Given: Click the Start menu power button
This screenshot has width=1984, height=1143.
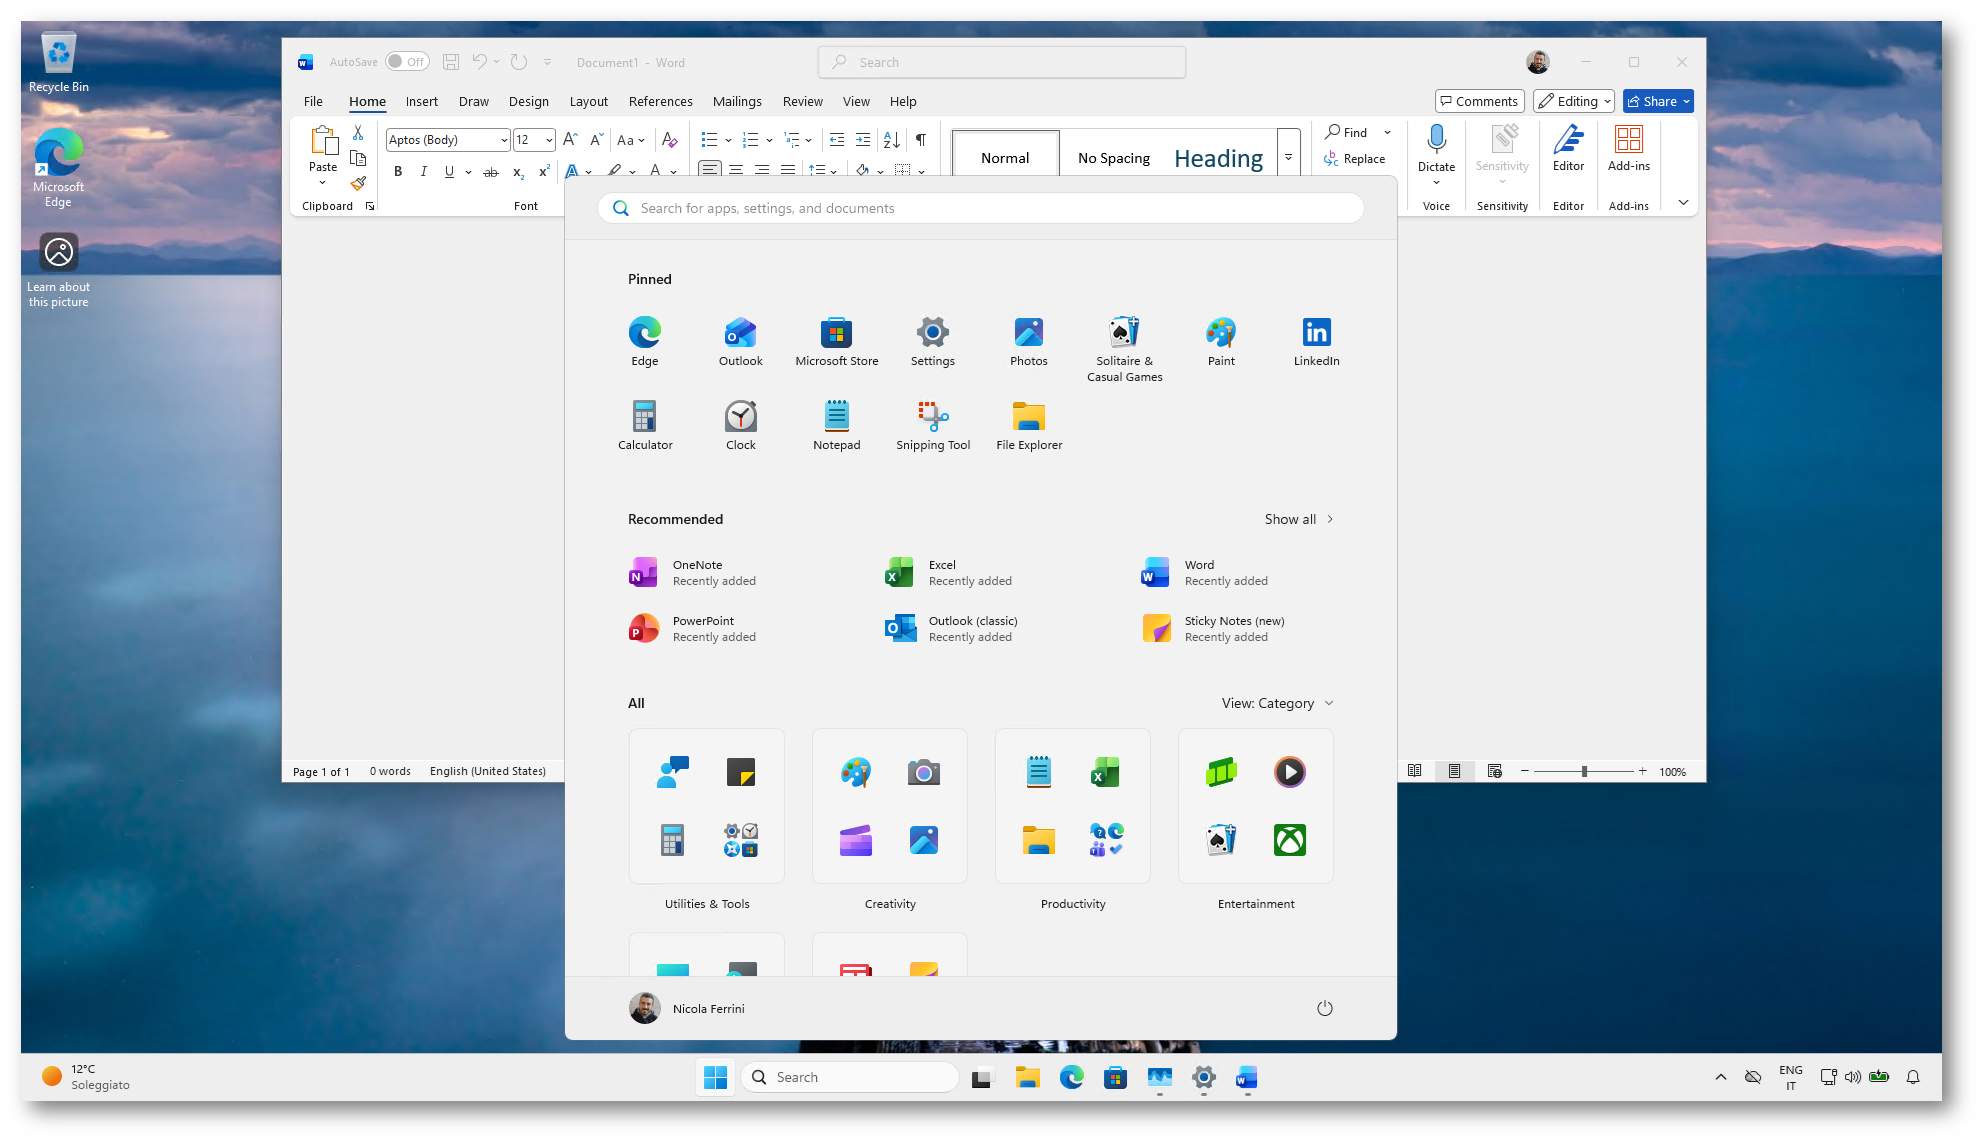Looking at the screenshot, I should click(x=1324, y=1008).
